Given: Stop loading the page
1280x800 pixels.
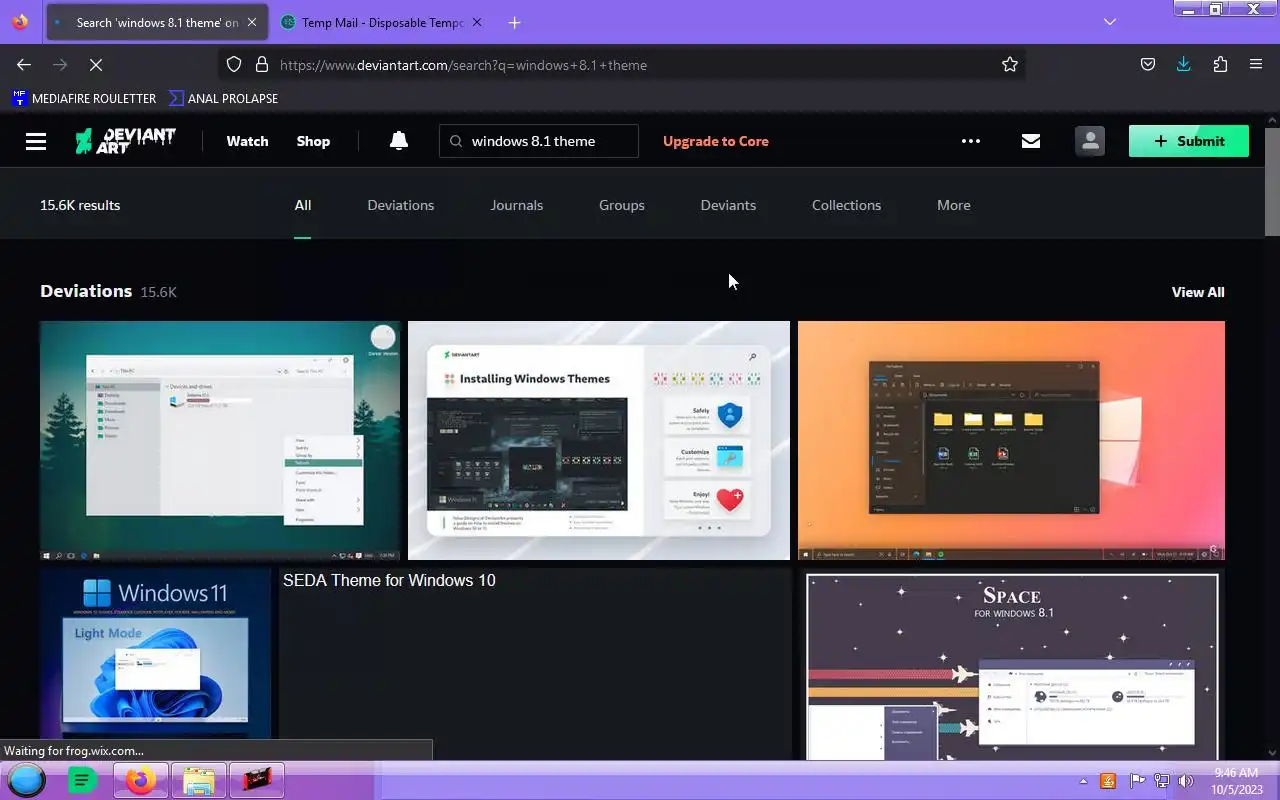Looking at the screenshot, I should click(96, 64).
